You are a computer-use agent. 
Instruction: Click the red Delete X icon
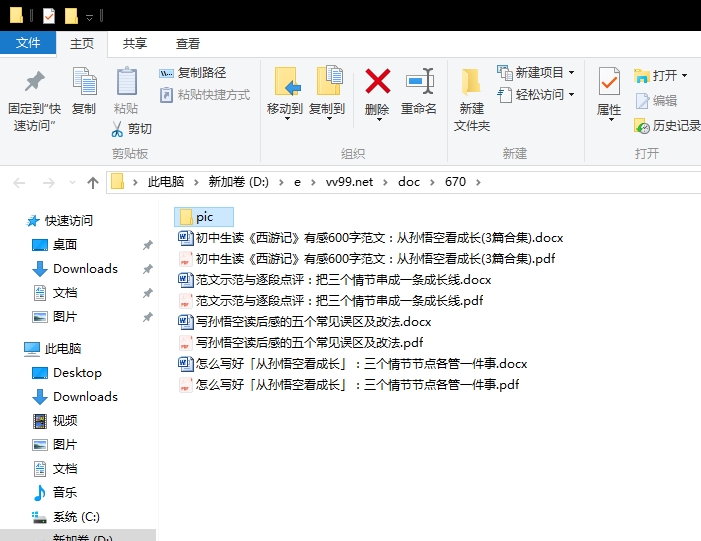[378, 81]
